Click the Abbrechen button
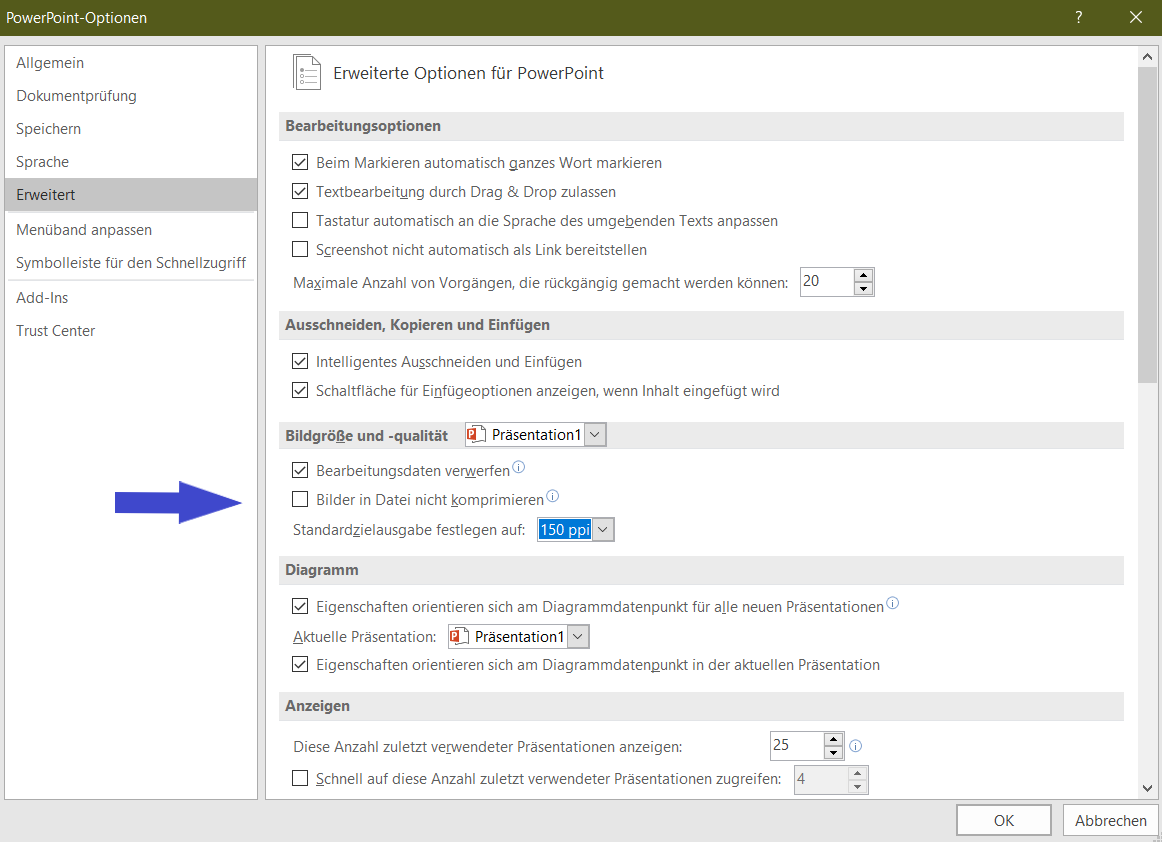The height and width of the screenshot is (842, 1162). [x=1110, y=820]
